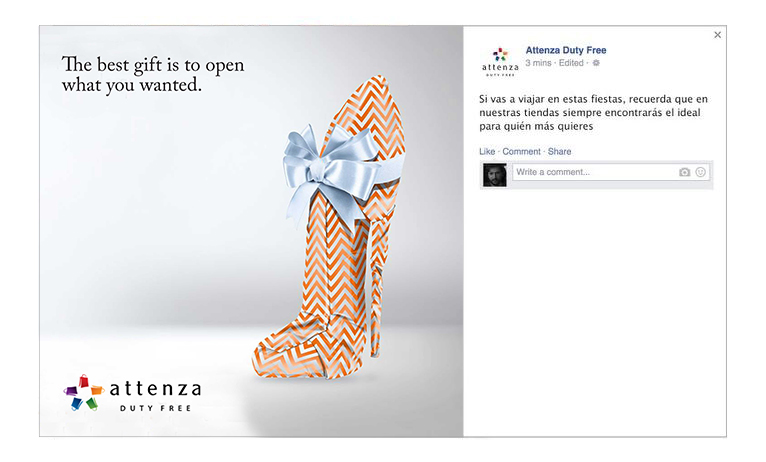Click the Spanish post caption text
766x462 pixels.
(593, 112)
